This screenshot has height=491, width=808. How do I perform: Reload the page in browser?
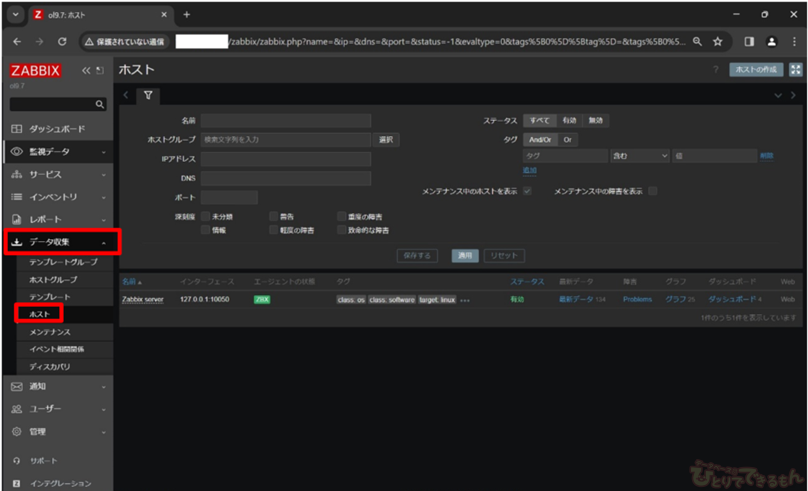click(x=62, y=42)
